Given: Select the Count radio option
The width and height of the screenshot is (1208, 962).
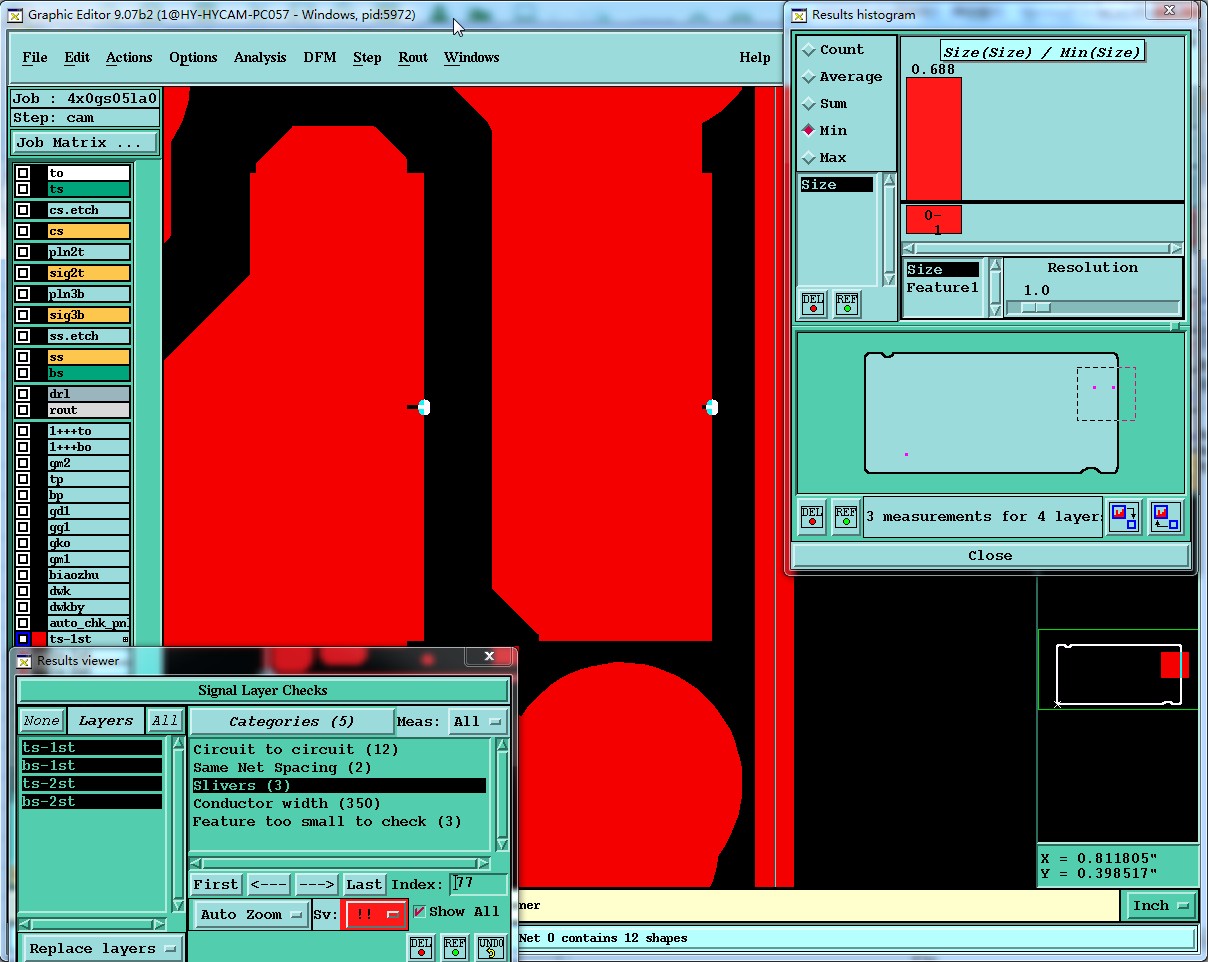Looking at the screenshot, I should point(809,49).
